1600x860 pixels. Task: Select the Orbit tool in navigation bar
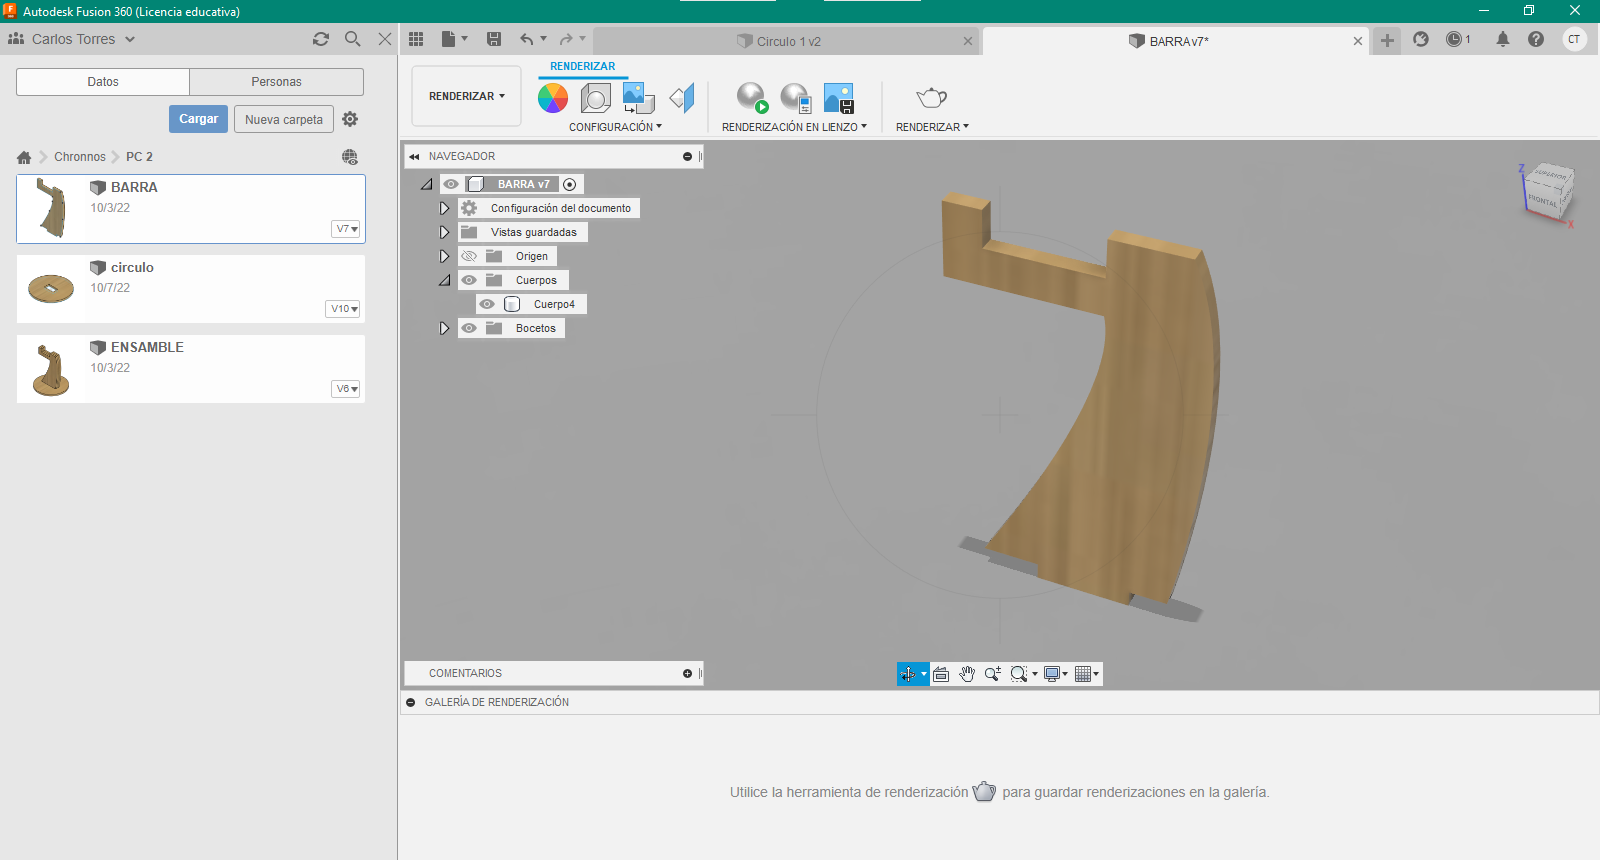908,674
